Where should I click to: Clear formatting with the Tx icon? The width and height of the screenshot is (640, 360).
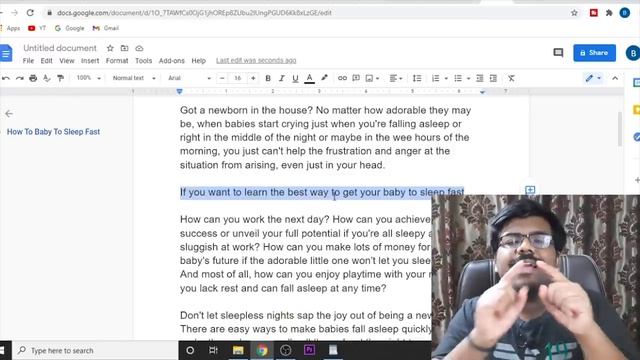tap(511, 78)
